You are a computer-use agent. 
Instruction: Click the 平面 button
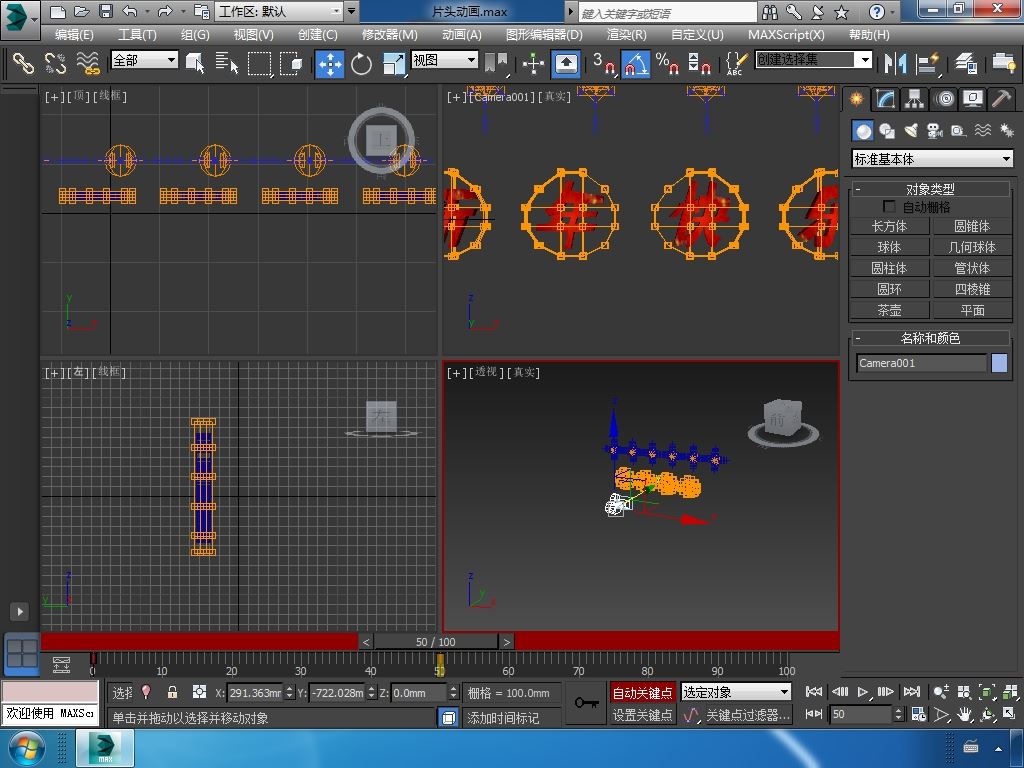pos(972,310)
